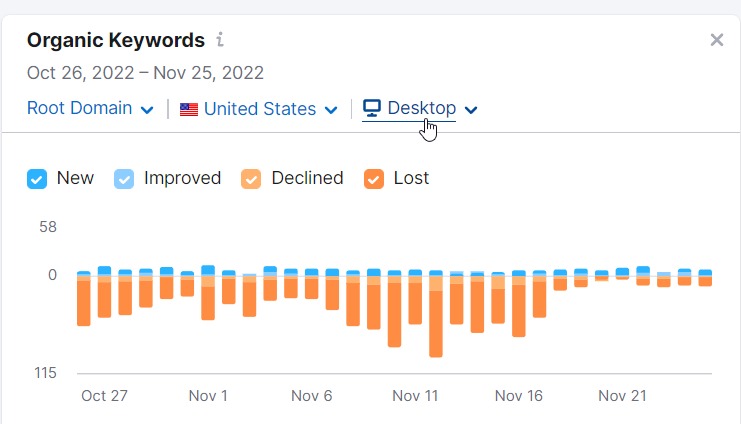Viewport: 741px width, 424px height.
Task: Open the Root Domain dropdown
Action: [90, 108]
